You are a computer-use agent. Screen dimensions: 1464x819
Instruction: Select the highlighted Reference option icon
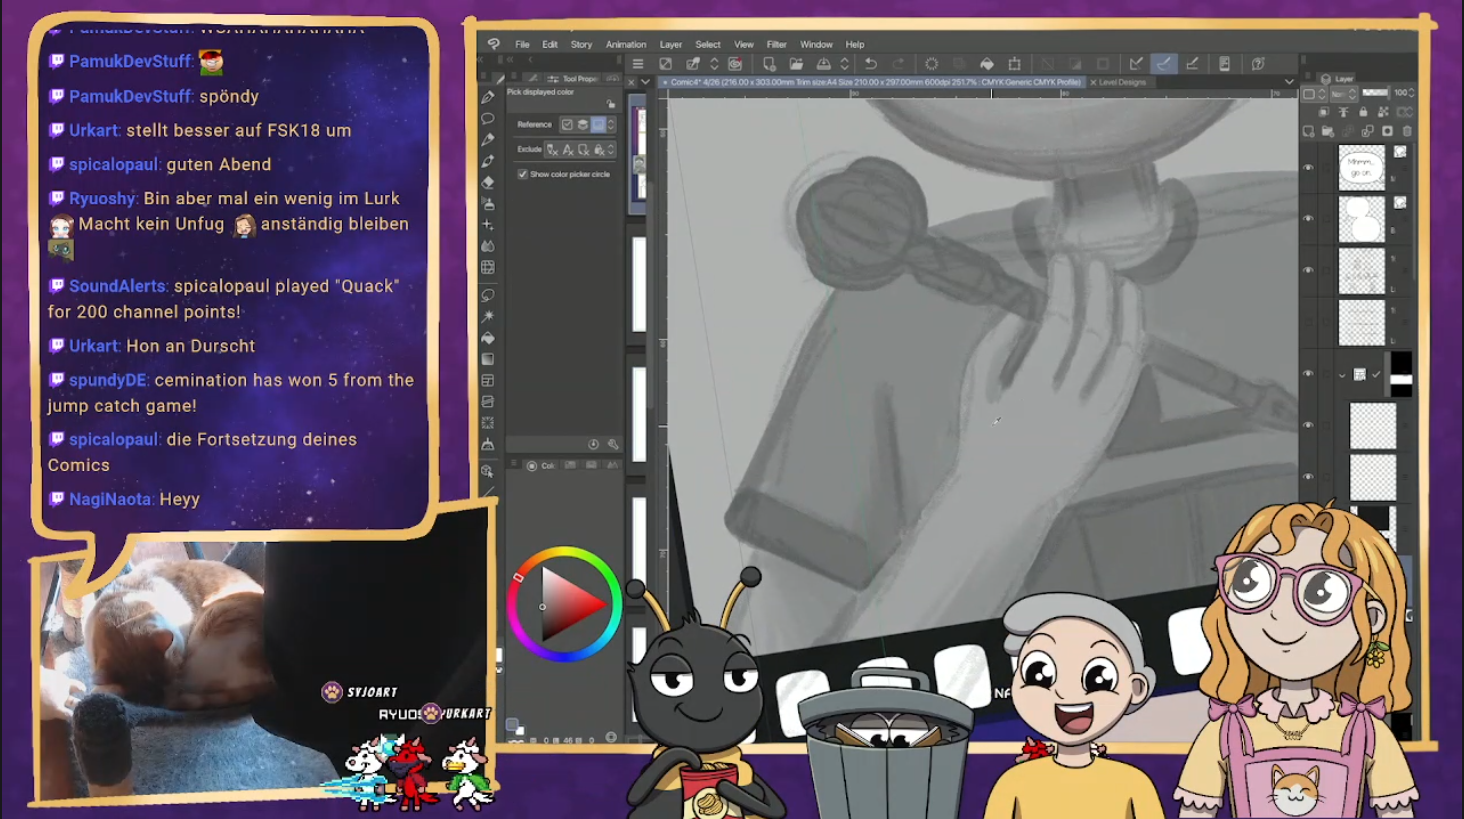tap(598, 124)
